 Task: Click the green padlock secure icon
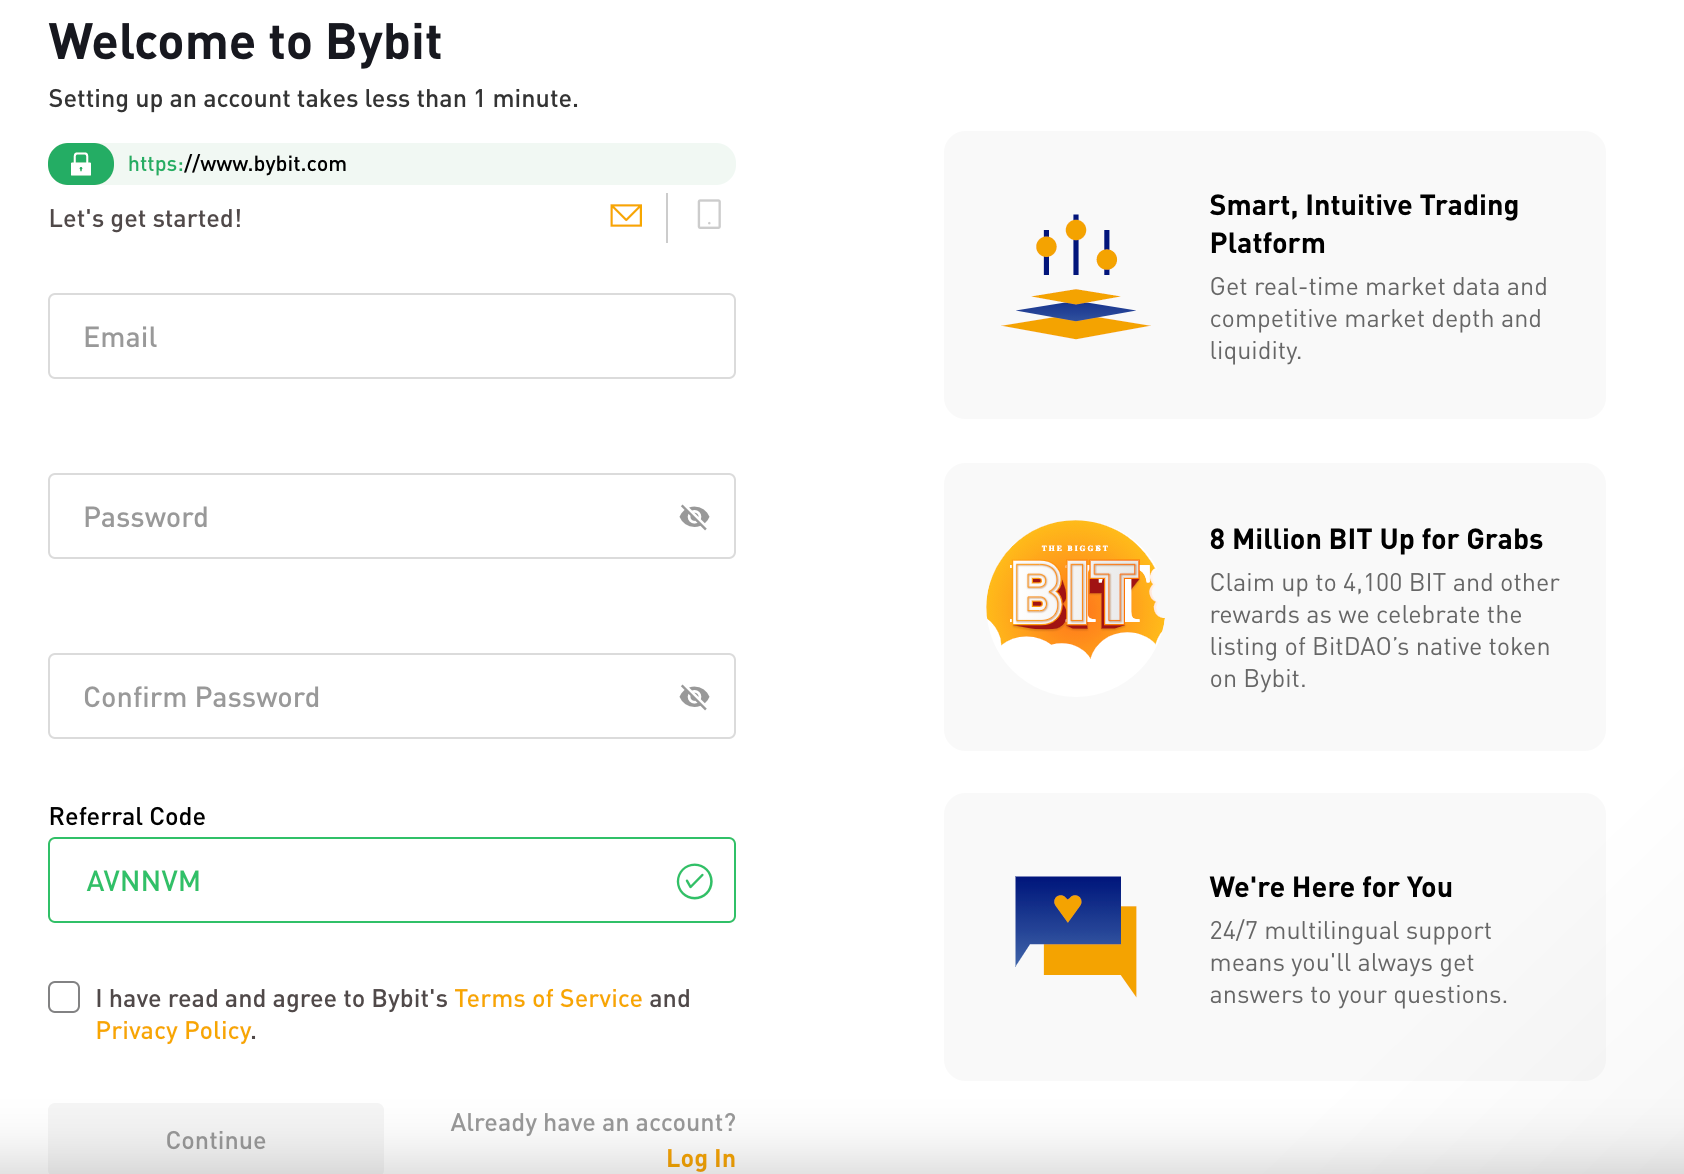pyautogui.click(x=81, y=164)
